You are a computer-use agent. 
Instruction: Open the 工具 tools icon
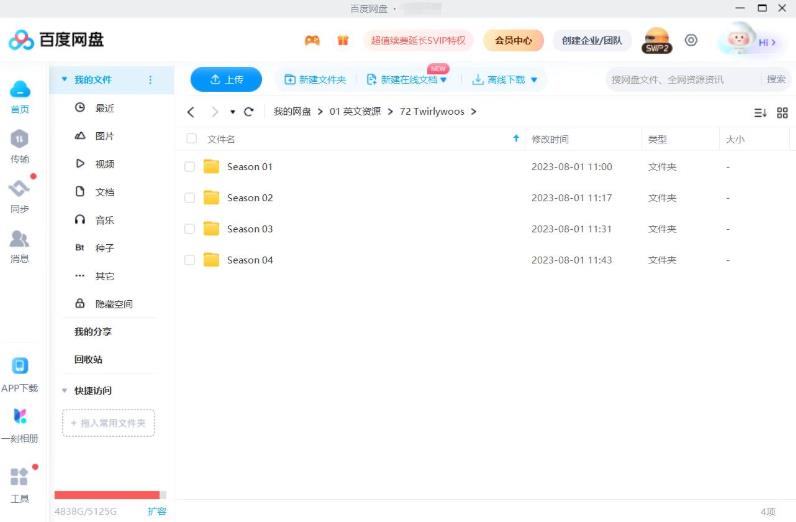coord(19,477)
